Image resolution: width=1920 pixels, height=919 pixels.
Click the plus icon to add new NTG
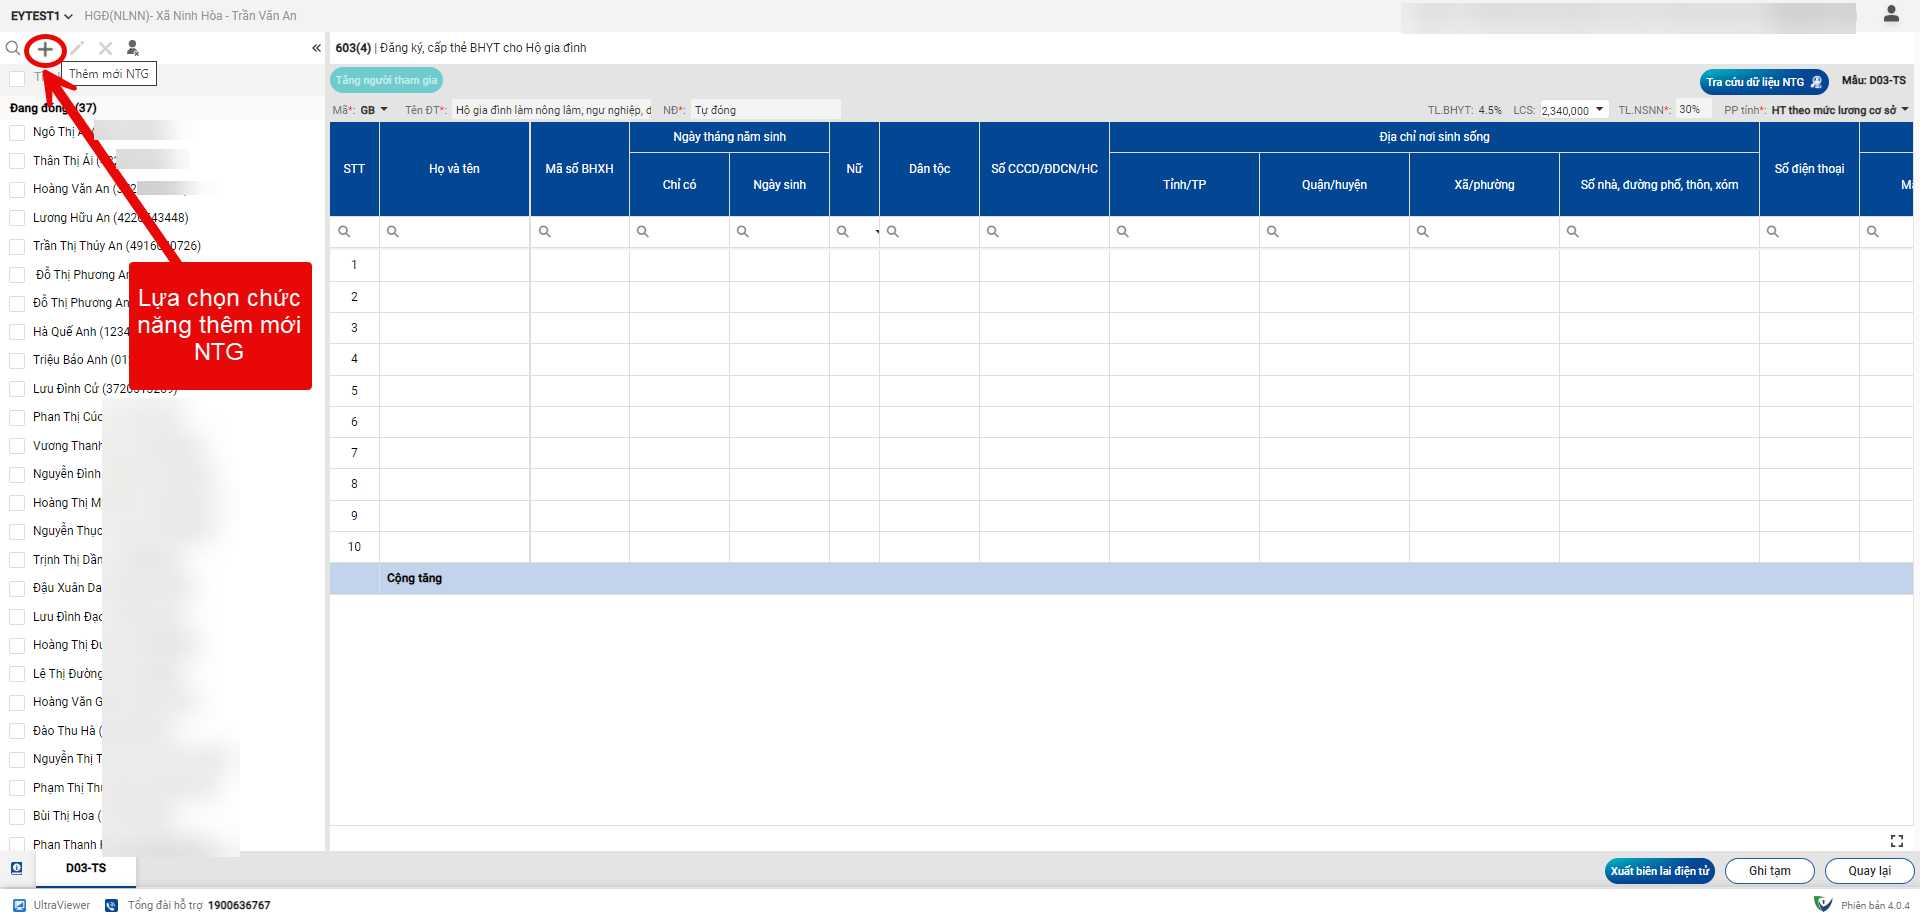pyautogui.click(x=45, y=49)
